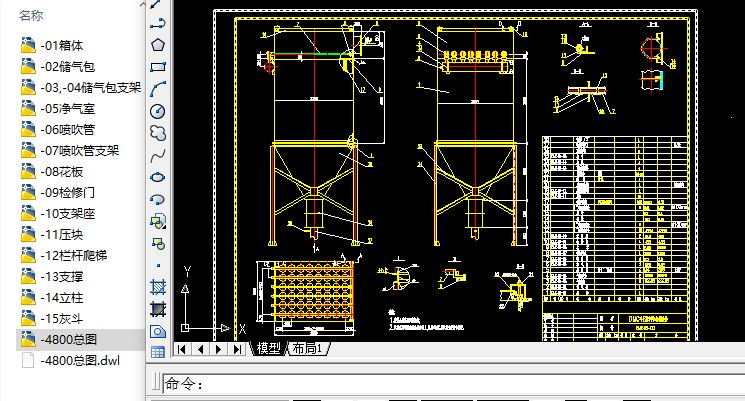Select the Revision Cloud tool
The height and width of the screenshot is (401, 745).
pyautogui.click(x=157, y=132)
